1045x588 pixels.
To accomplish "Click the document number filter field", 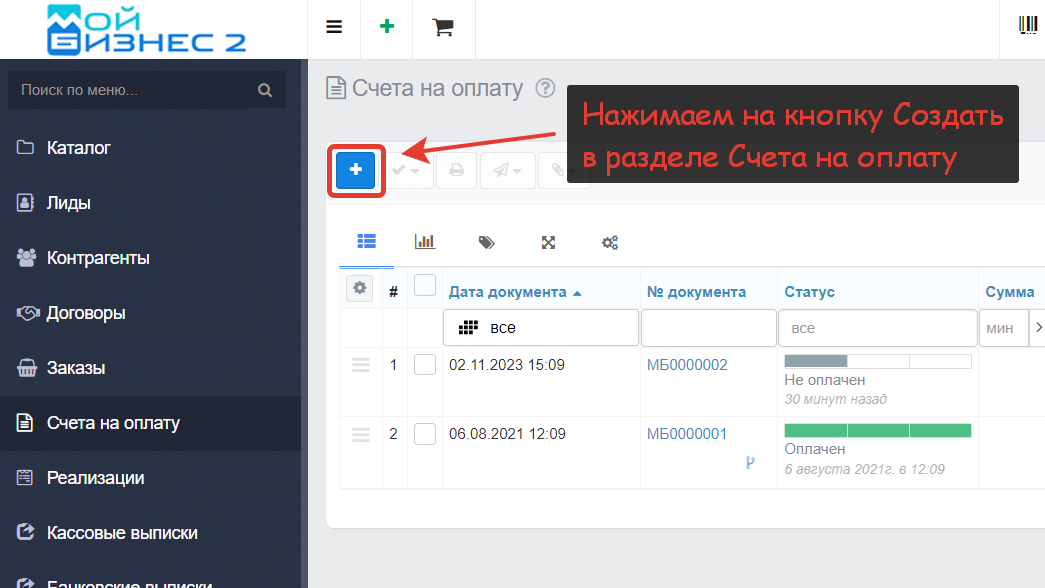I will coord(708,328).
